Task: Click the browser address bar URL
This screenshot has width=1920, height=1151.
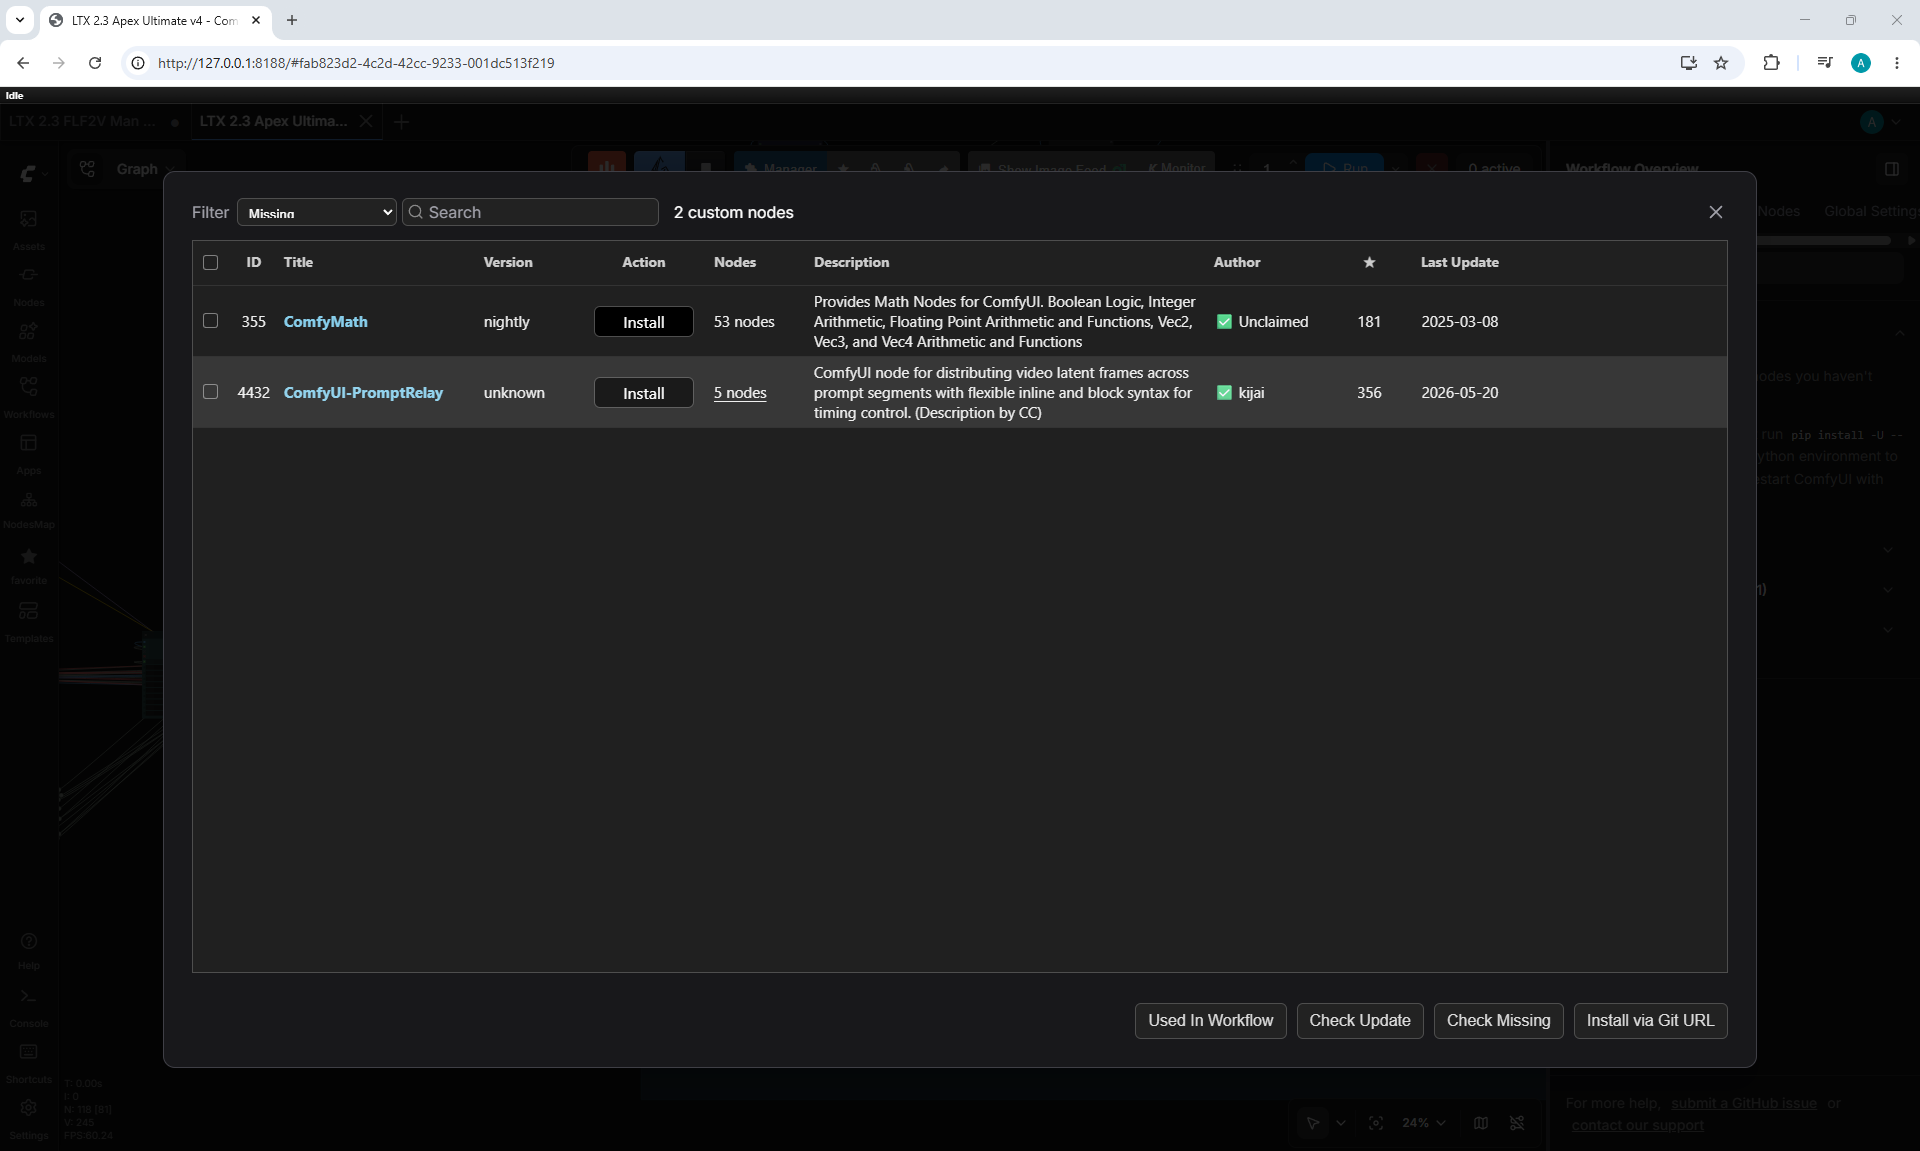Action: pos(356,63)
